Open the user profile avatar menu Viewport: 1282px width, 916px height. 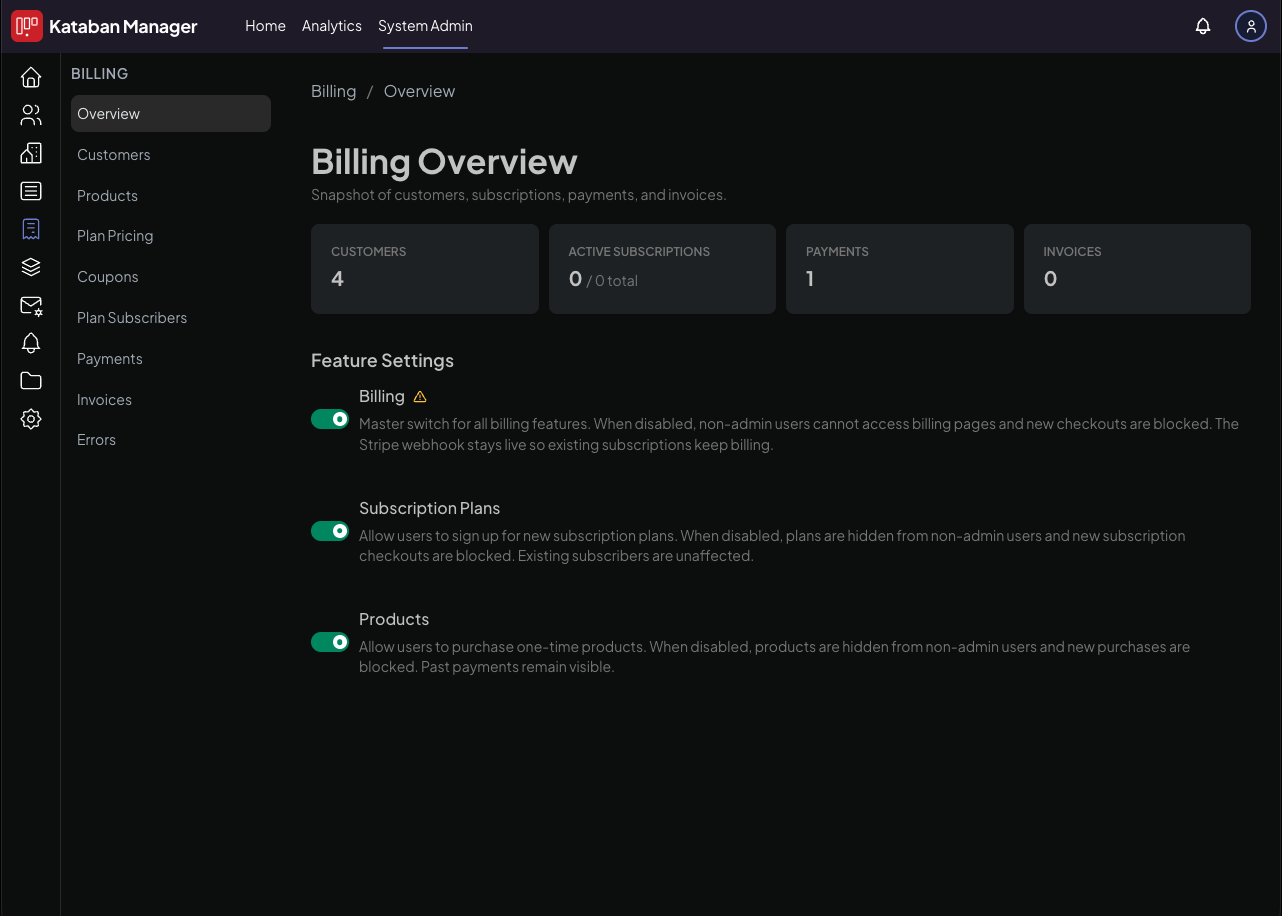(1251, 26)
